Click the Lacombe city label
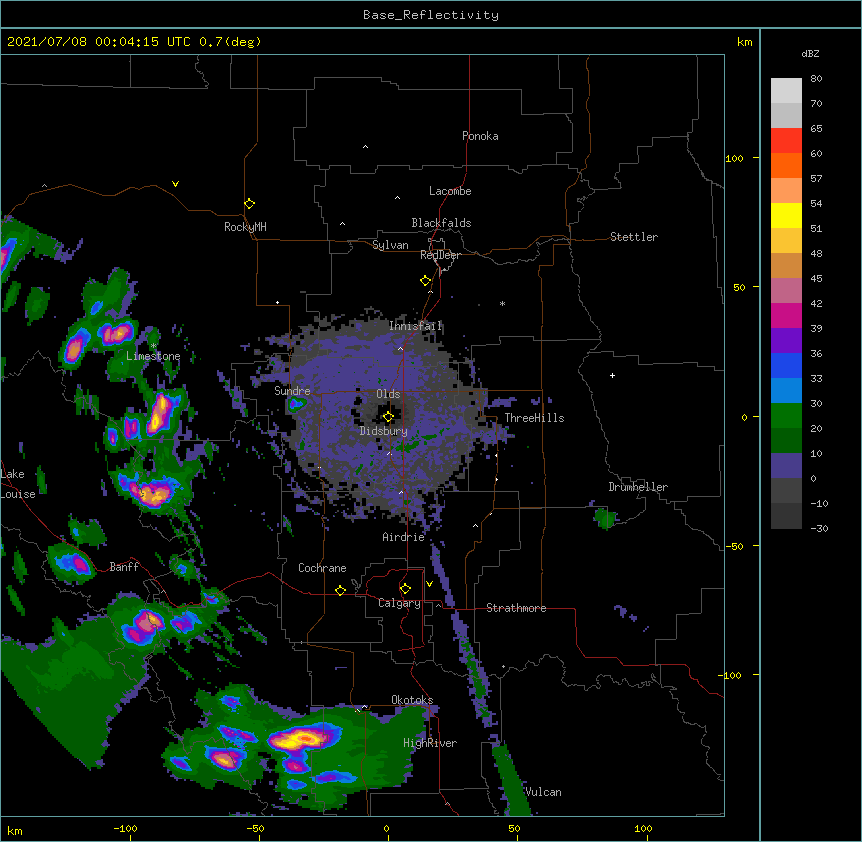 (x=450, y=191)
